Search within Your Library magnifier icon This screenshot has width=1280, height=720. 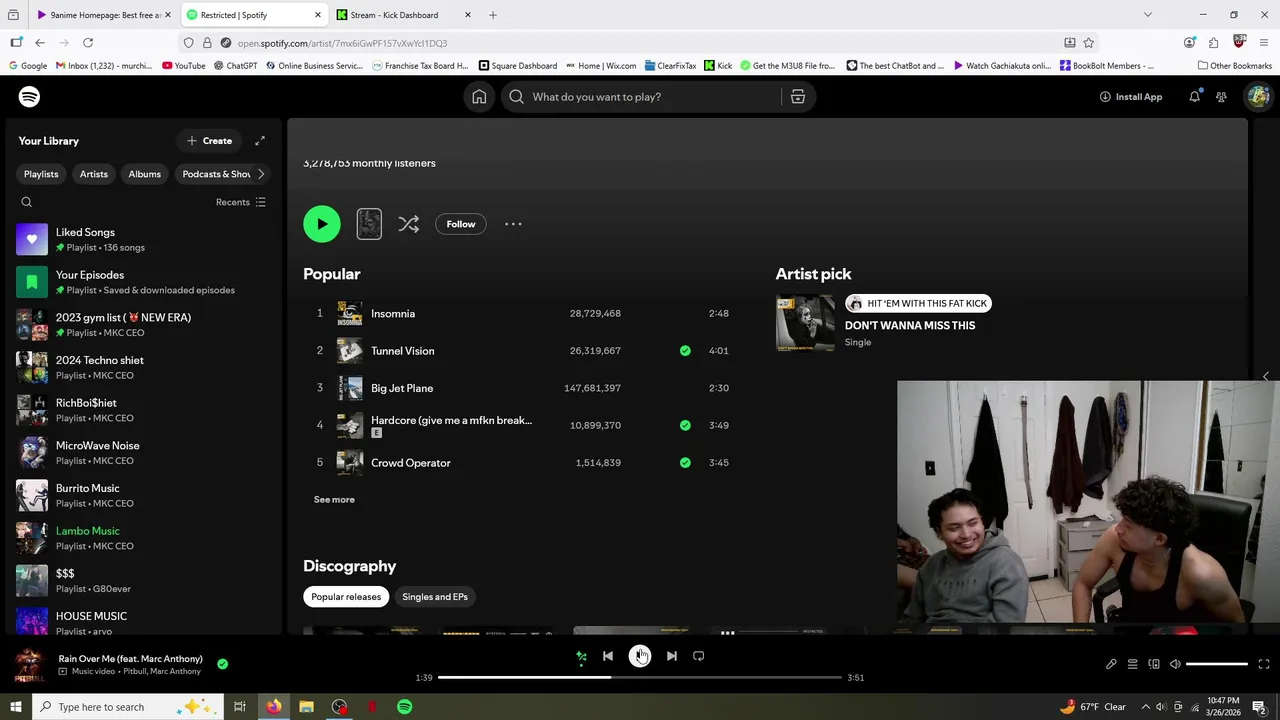click(27, 202)
